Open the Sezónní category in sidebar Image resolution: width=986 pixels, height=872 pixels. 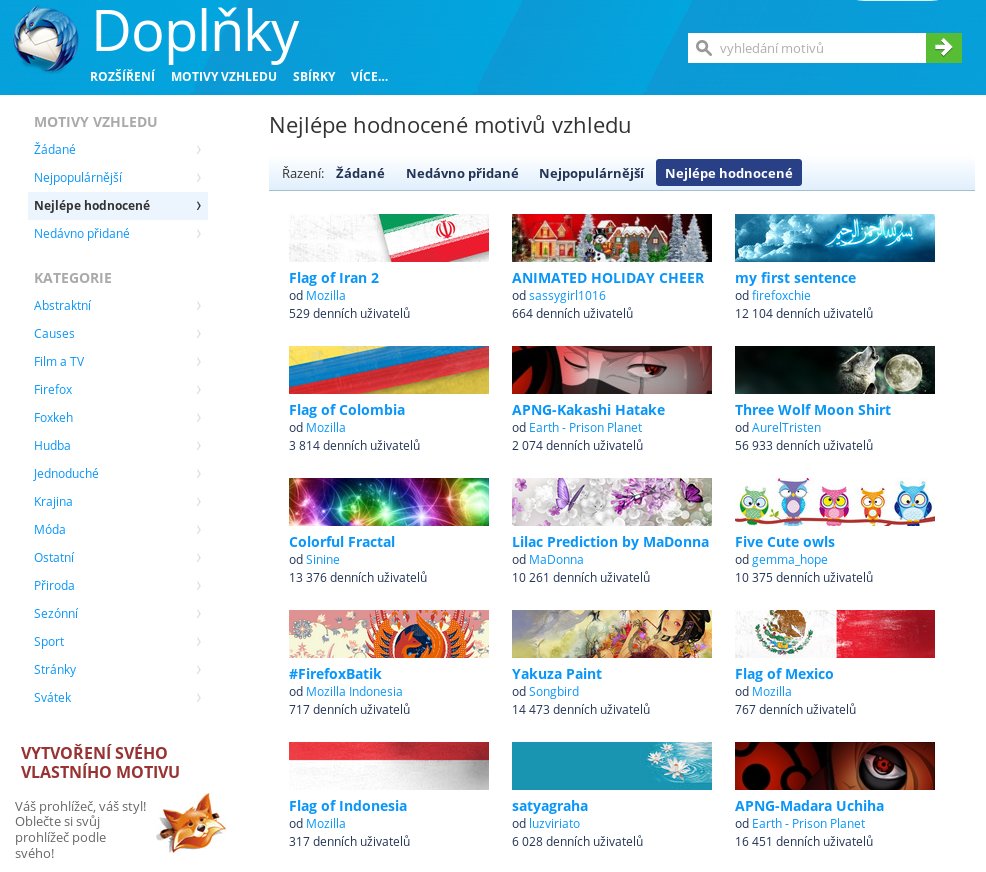point(56,613)
